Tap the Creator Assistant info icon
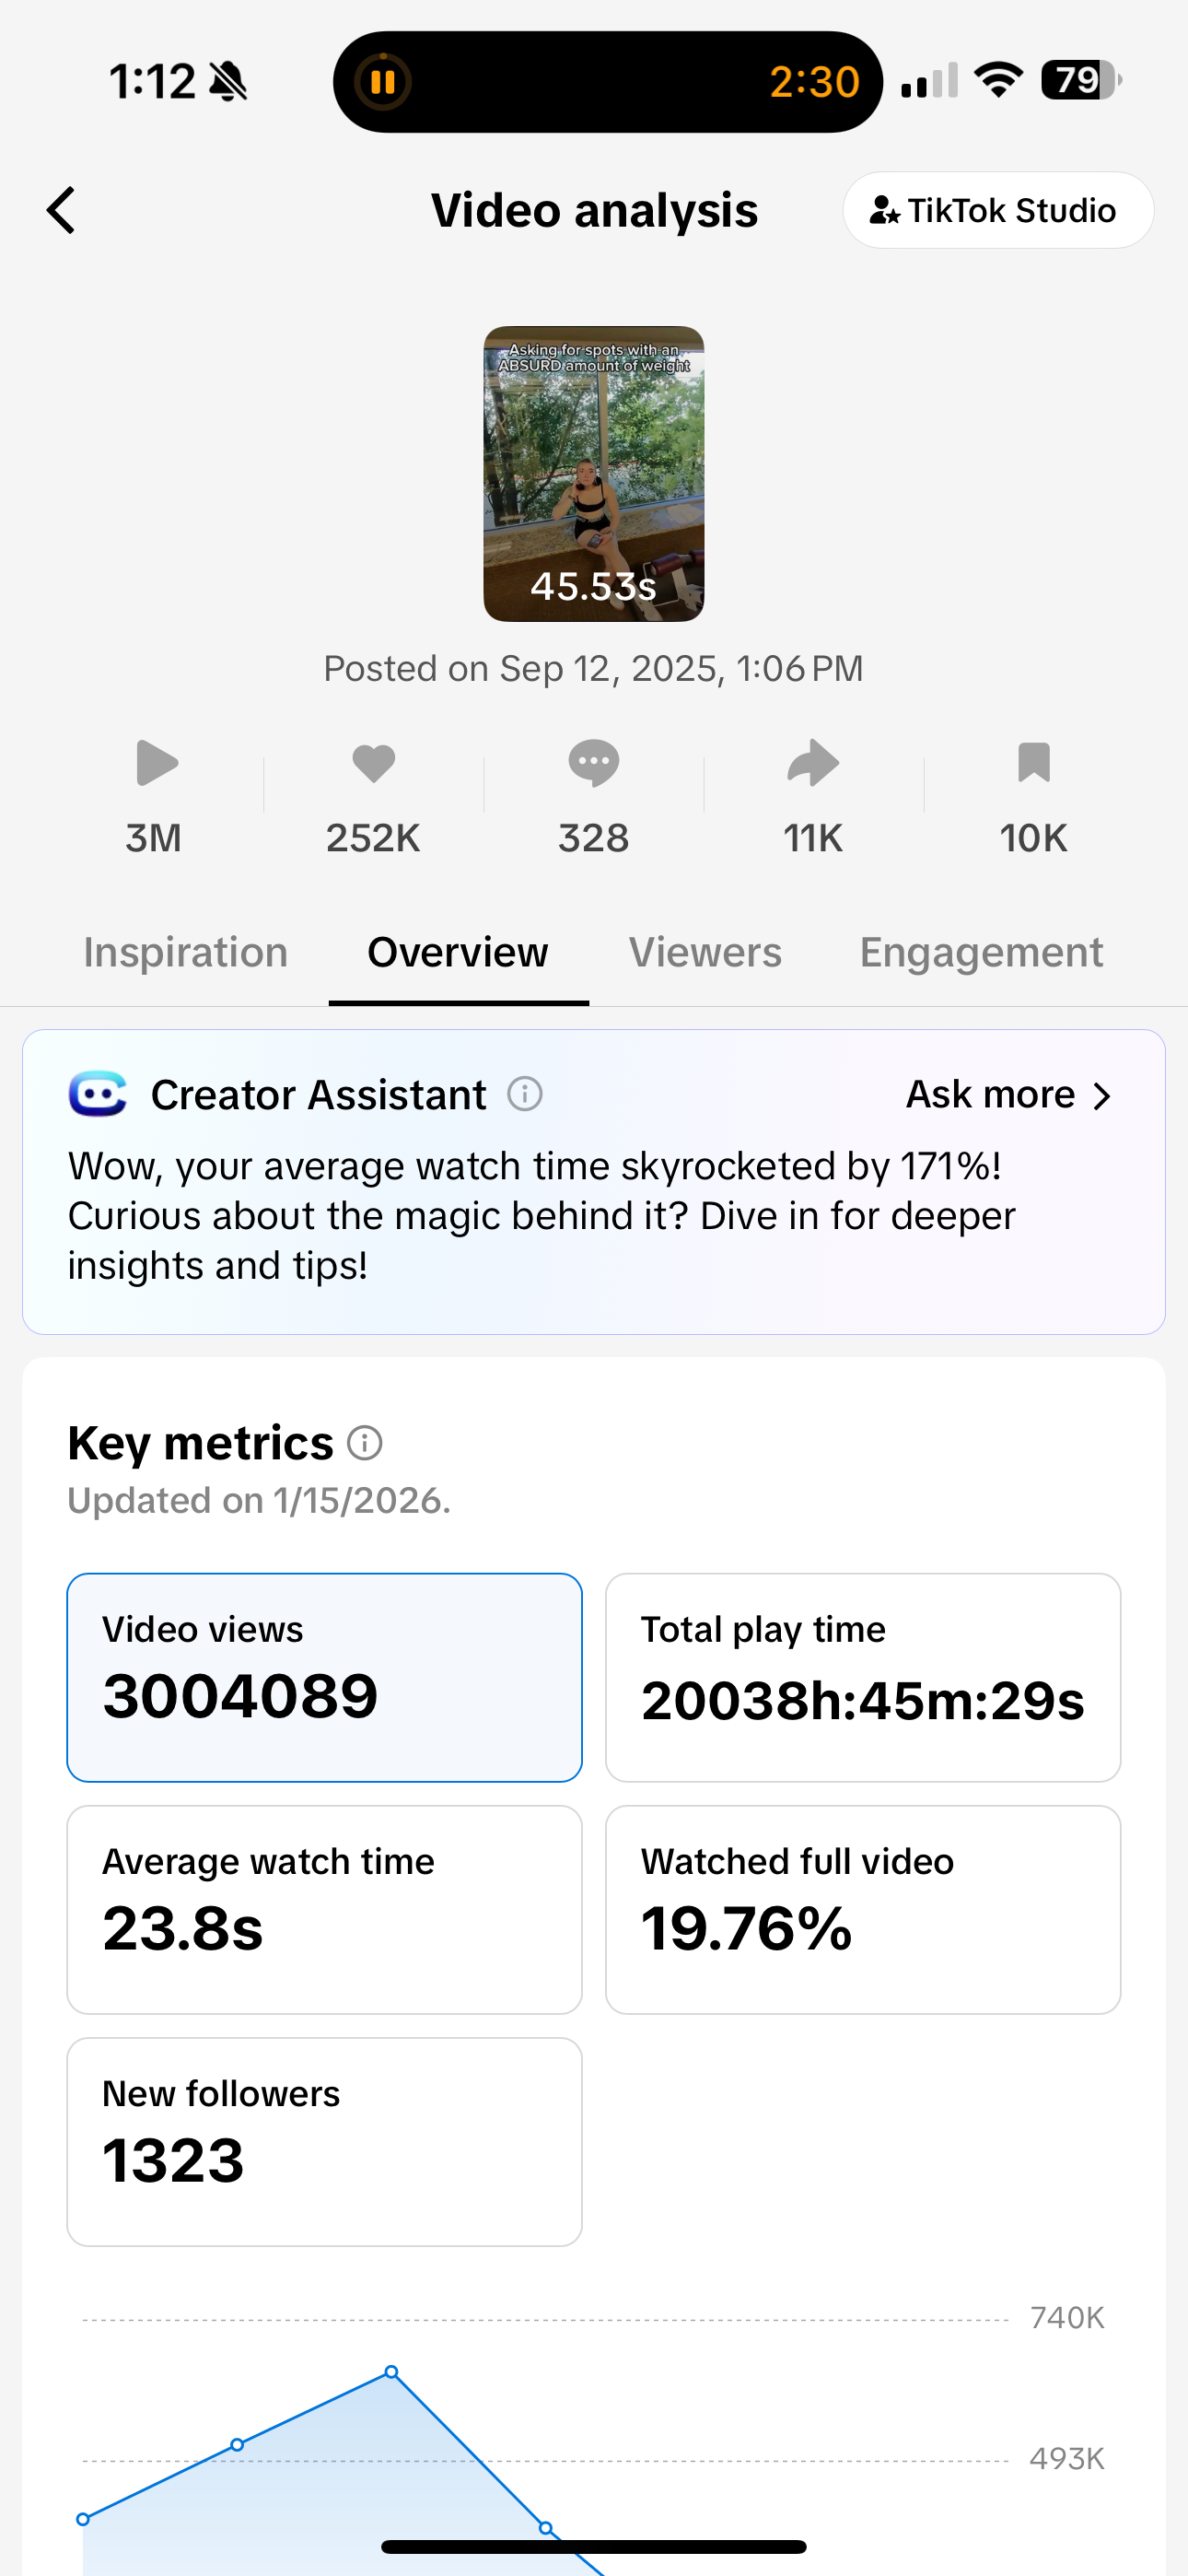 tap(525, 1094)
